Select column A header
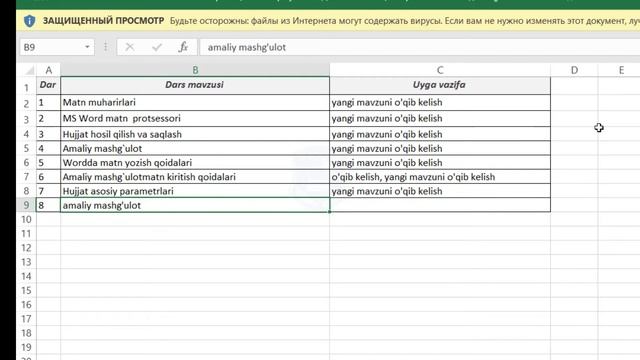The image size is (640, 360). (49, 70)
